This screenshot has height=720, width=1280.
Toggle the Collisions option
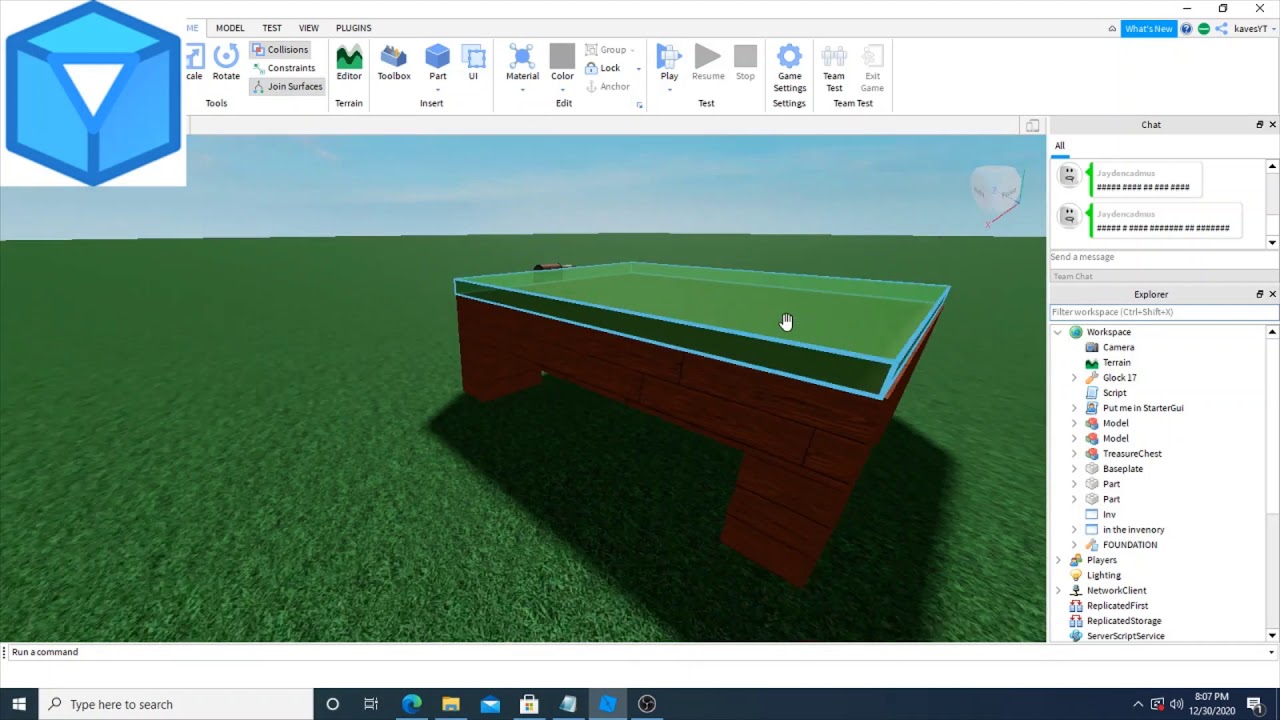point(280,49)
